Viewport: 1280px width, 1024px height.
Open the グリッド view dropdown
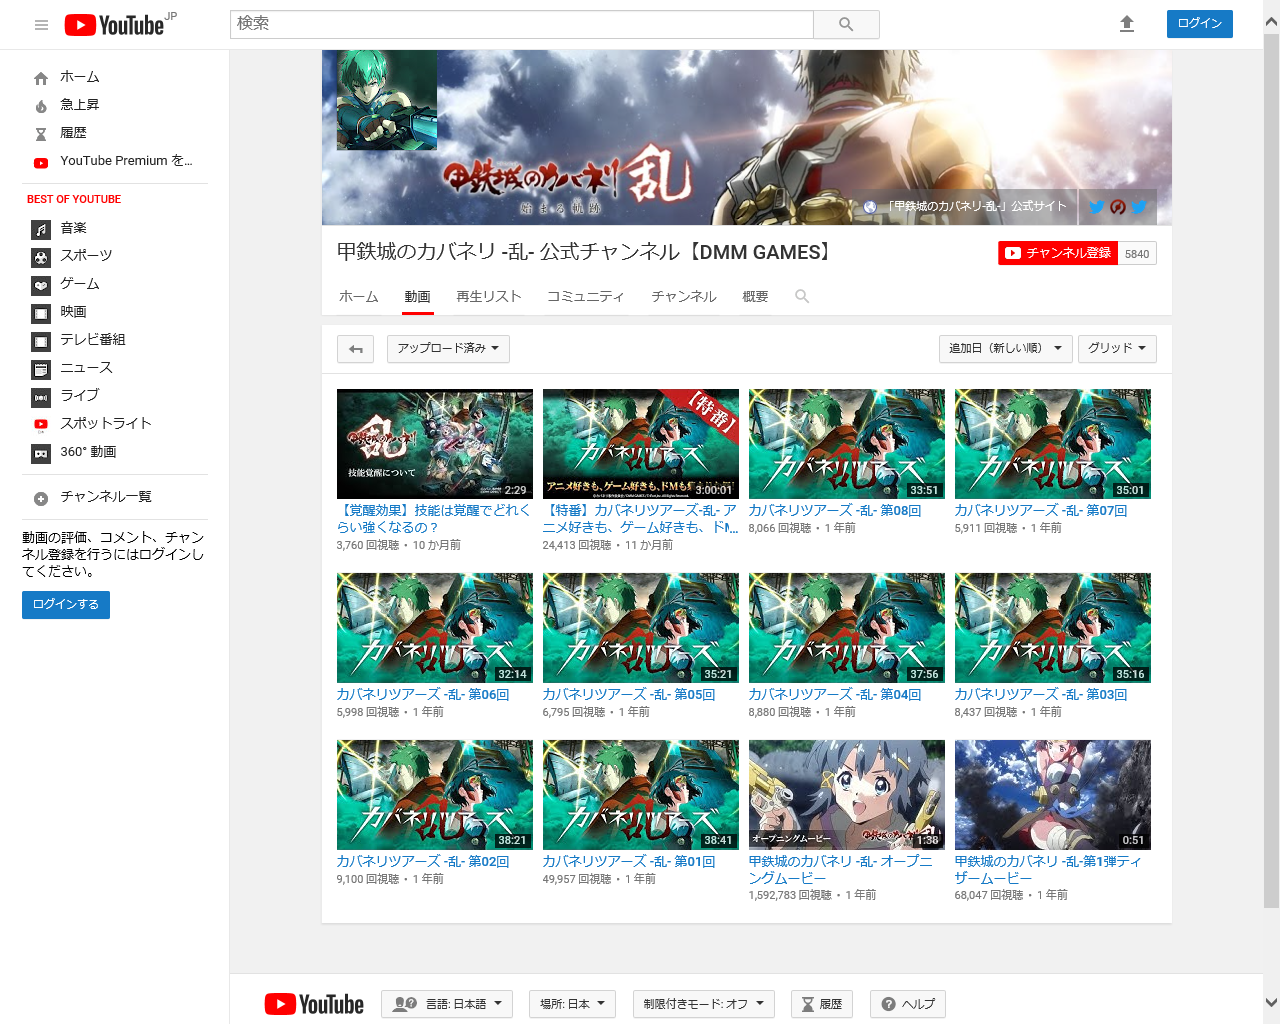(1117, 349)
